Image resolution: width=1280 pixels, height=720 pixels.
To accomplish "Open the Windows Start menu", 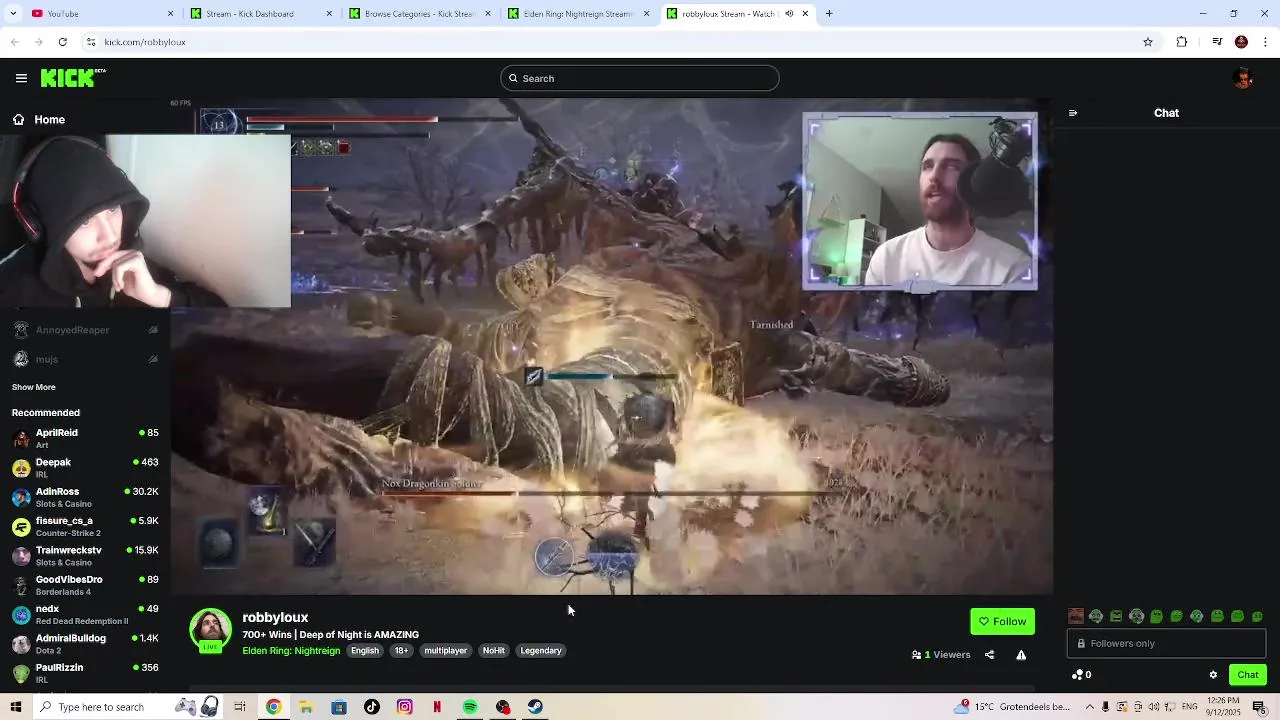I will point(16,707).
